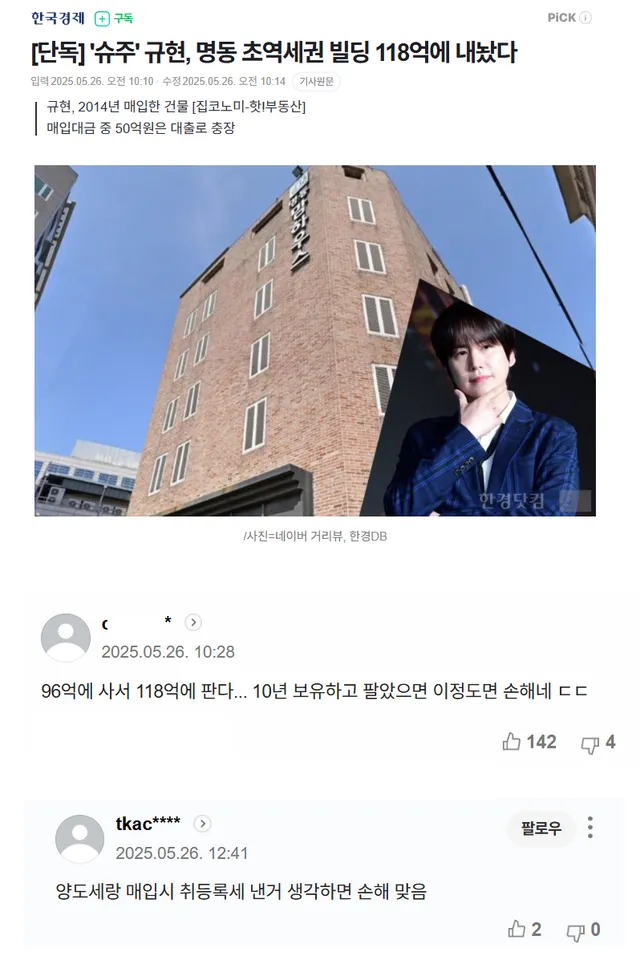
Task: Follow tkac**** with the 팔로우 button
Action: [x=541, y=828]
